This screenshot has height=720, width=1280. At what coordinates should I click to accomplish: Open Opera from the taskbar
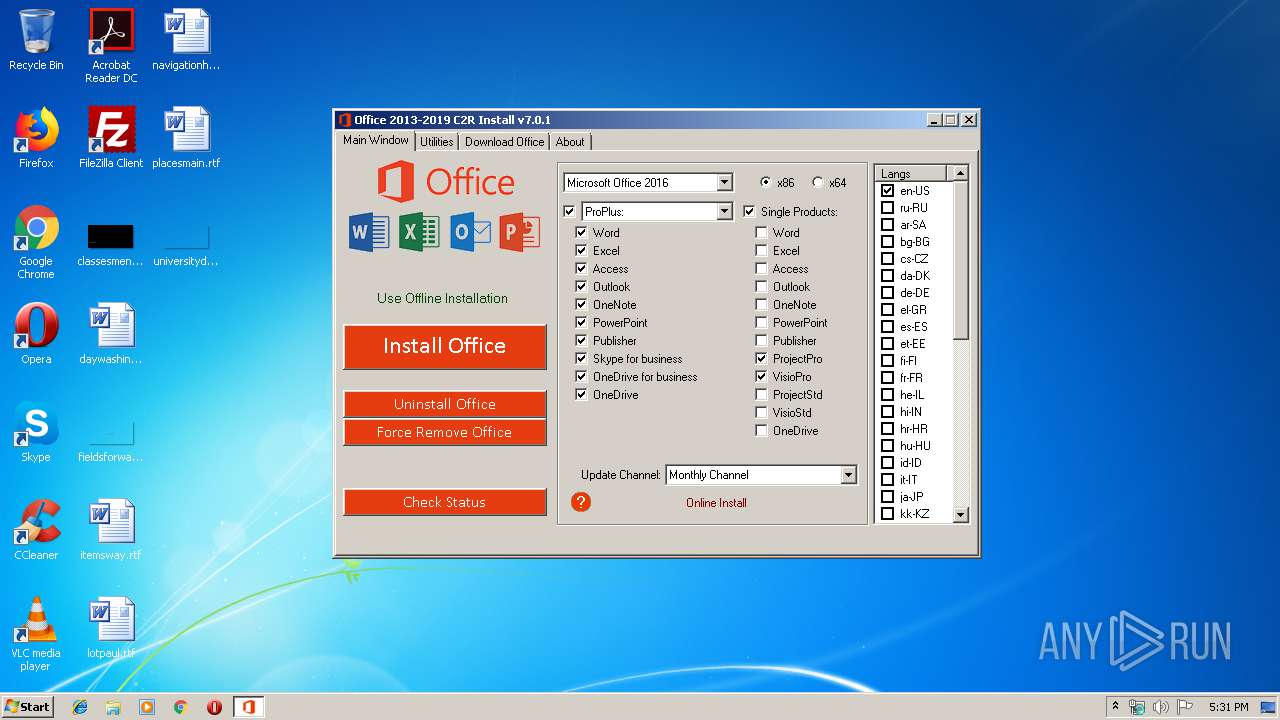pos(214,707)
